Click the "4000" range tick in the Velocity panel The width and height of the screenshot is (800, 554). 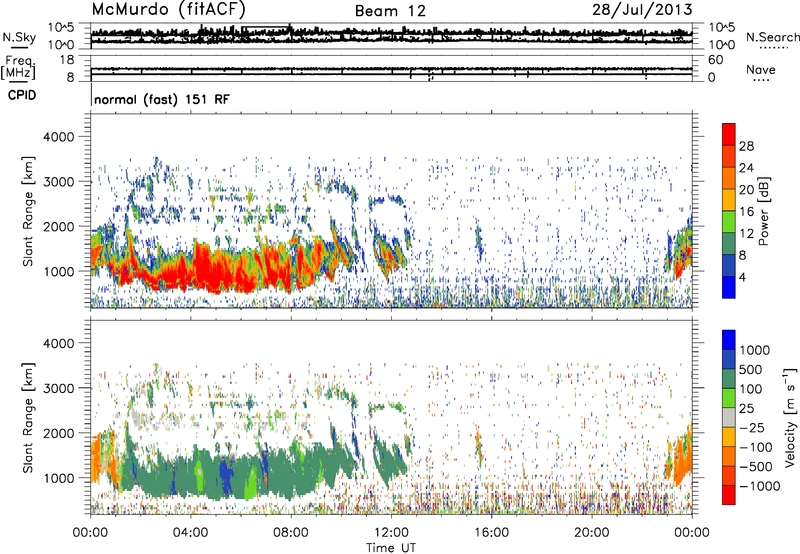point(58,343)
